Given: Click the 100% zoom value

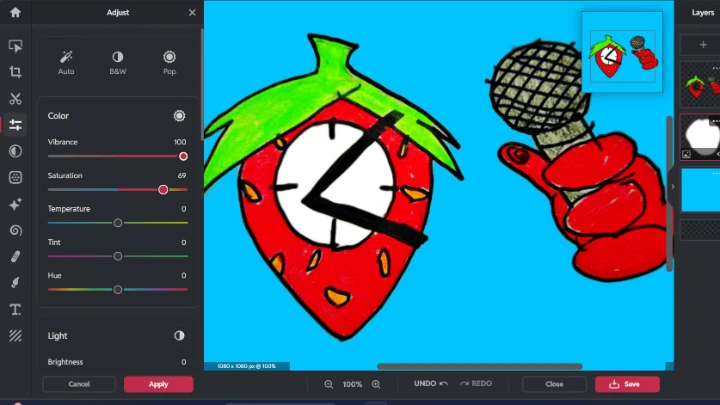Looking at the screenshot, I should [352, 384].
